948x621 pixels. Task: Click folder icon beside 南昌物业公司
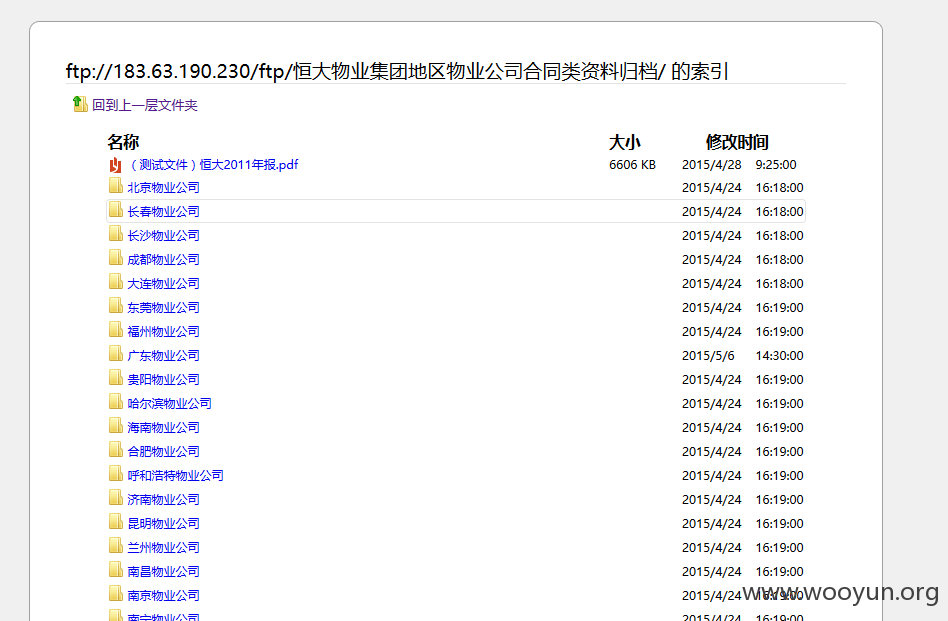(x=115, y=569)
